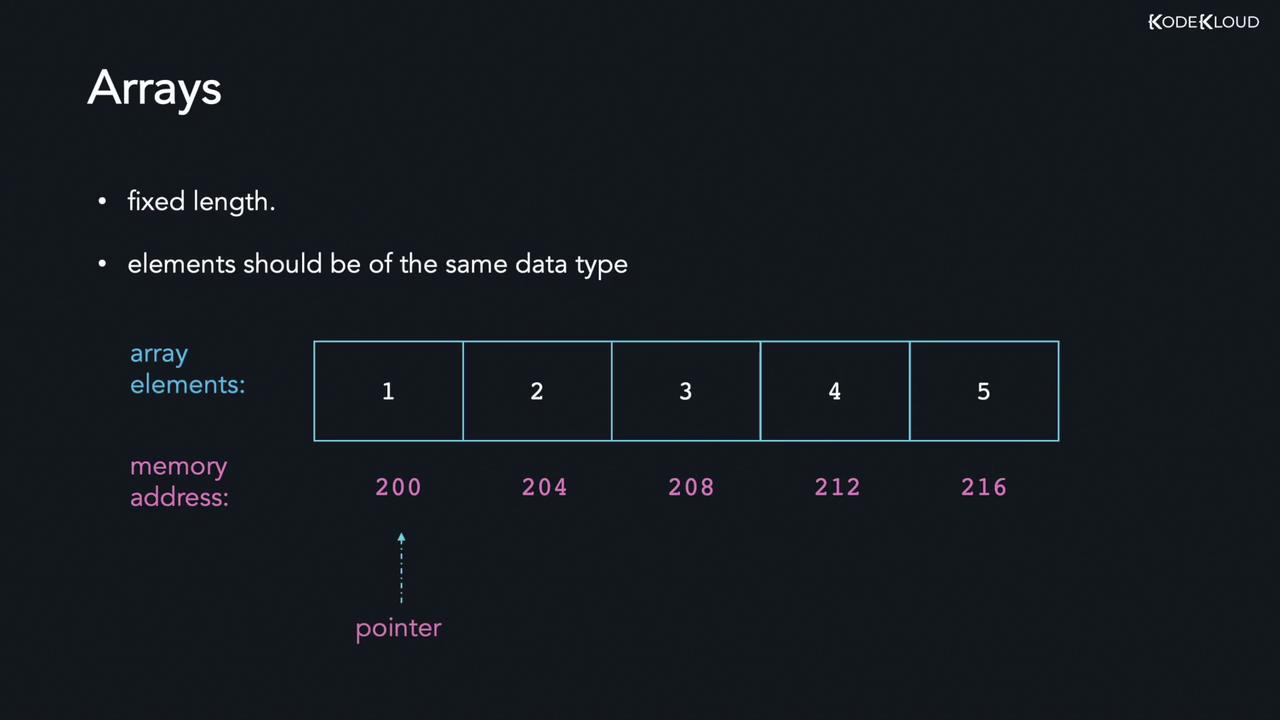The width and height of the screenshot is (1280, 720).
Task: Click memory address 204
Action: coord(545,487)
